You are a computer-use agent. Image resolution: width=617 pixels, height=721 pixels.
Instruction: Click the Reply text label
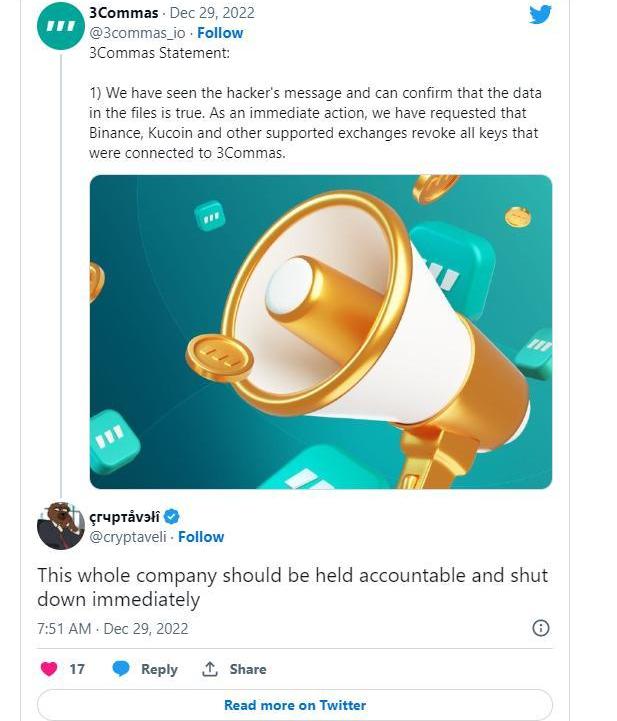pyautogui.click(x=159, y=669)
